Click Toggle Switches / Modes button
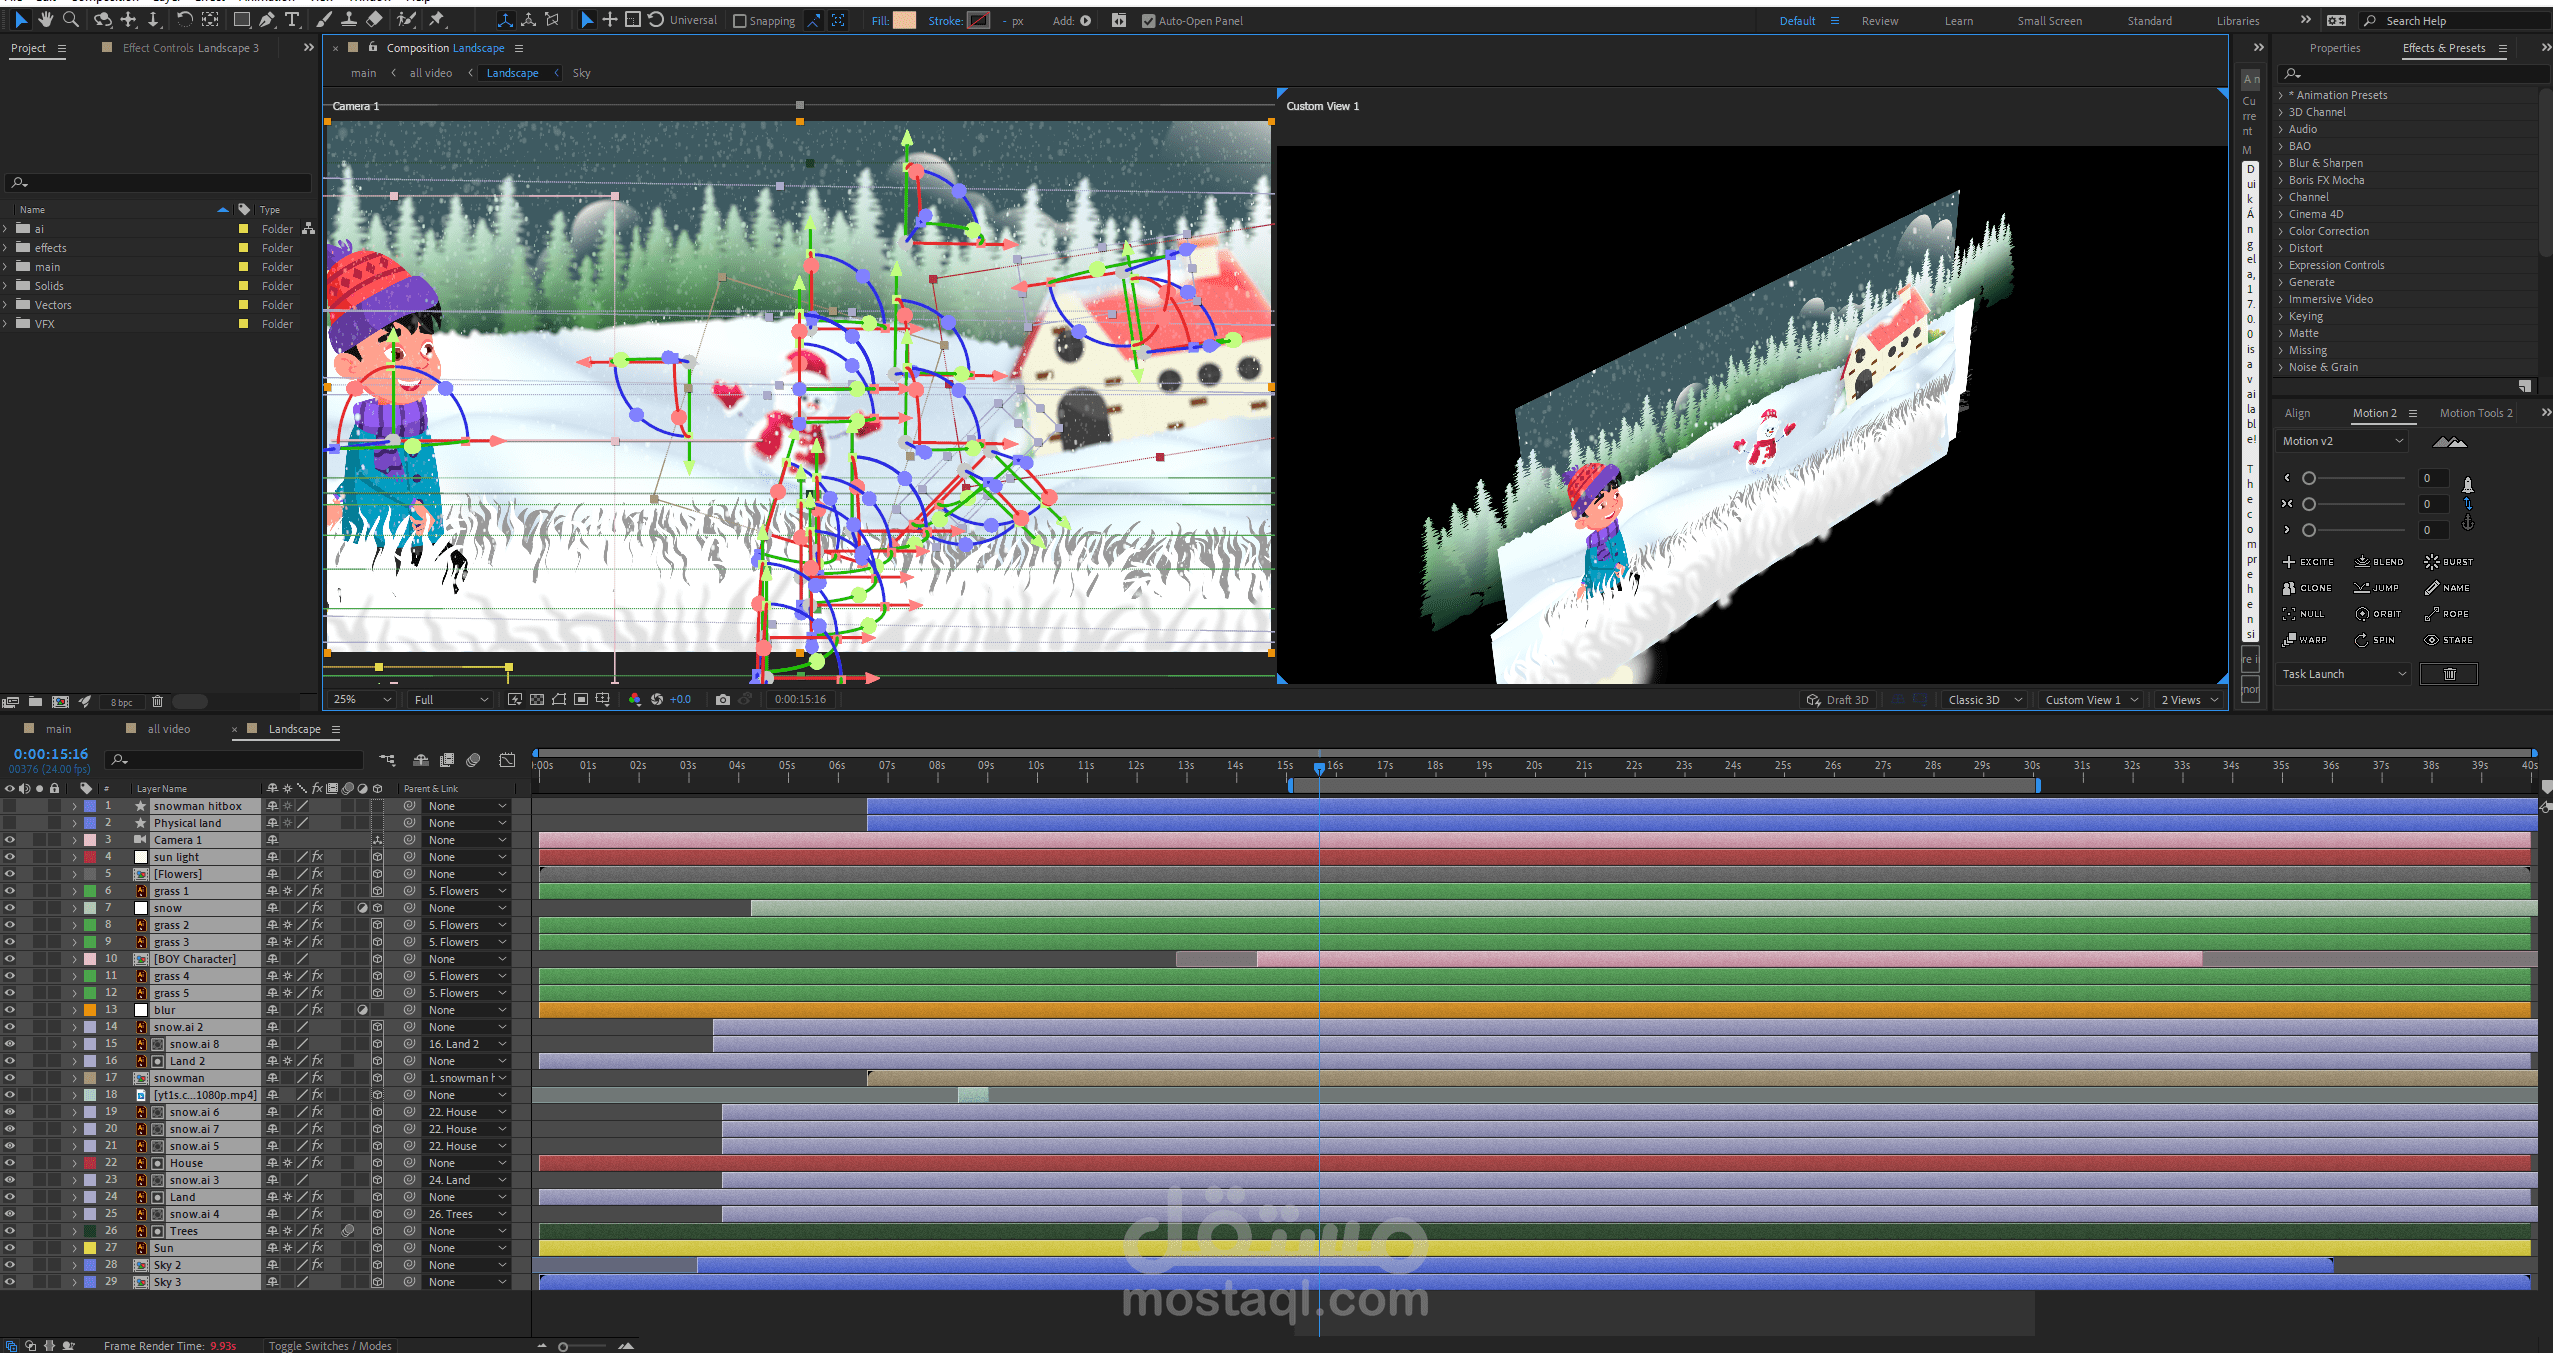Image resolution: width=2553 pixels, height=1353 pixels. [330, 1345]
